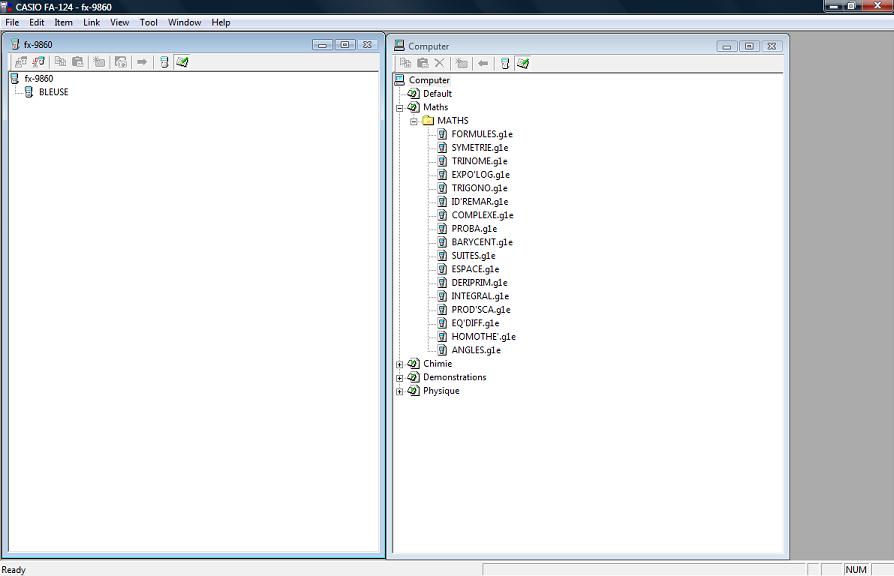Click the Ready text in status bar
Screen dimensions: 894x576
click(x=13, y=570)
